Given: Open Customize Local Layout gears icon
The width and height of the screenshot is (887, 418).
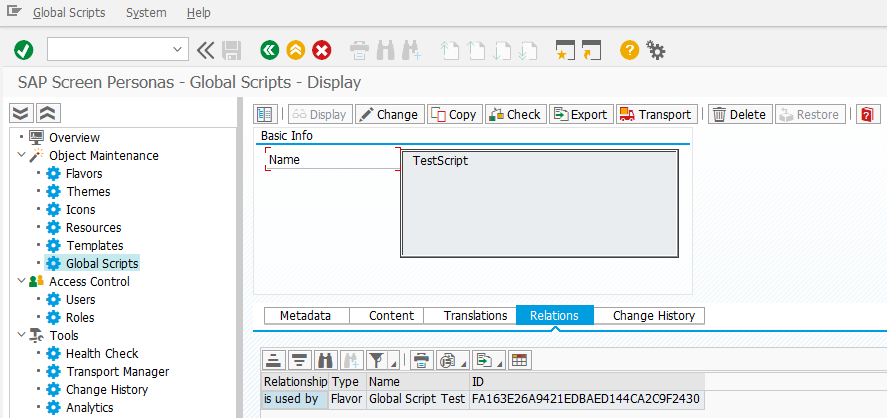Looking at the screenshot, I should [x=656, y=50].
